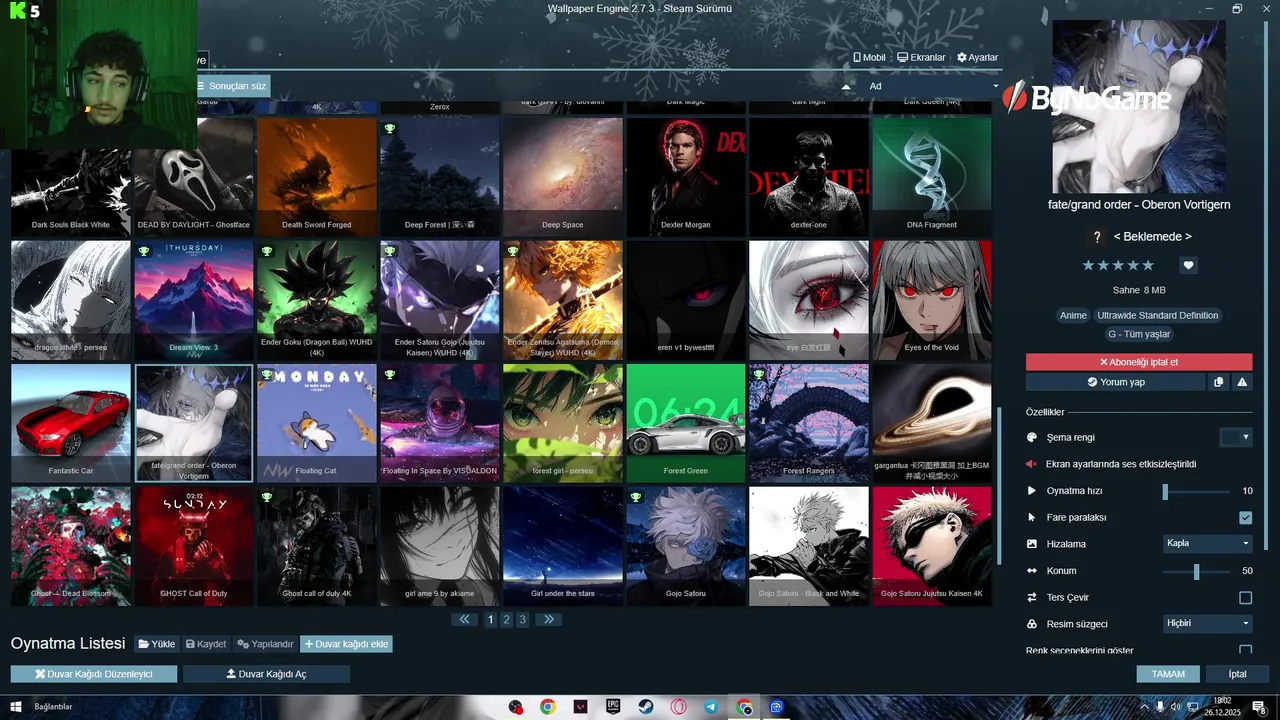
Task: Click the TAMAM button
Action: [x=1168, y=674]
